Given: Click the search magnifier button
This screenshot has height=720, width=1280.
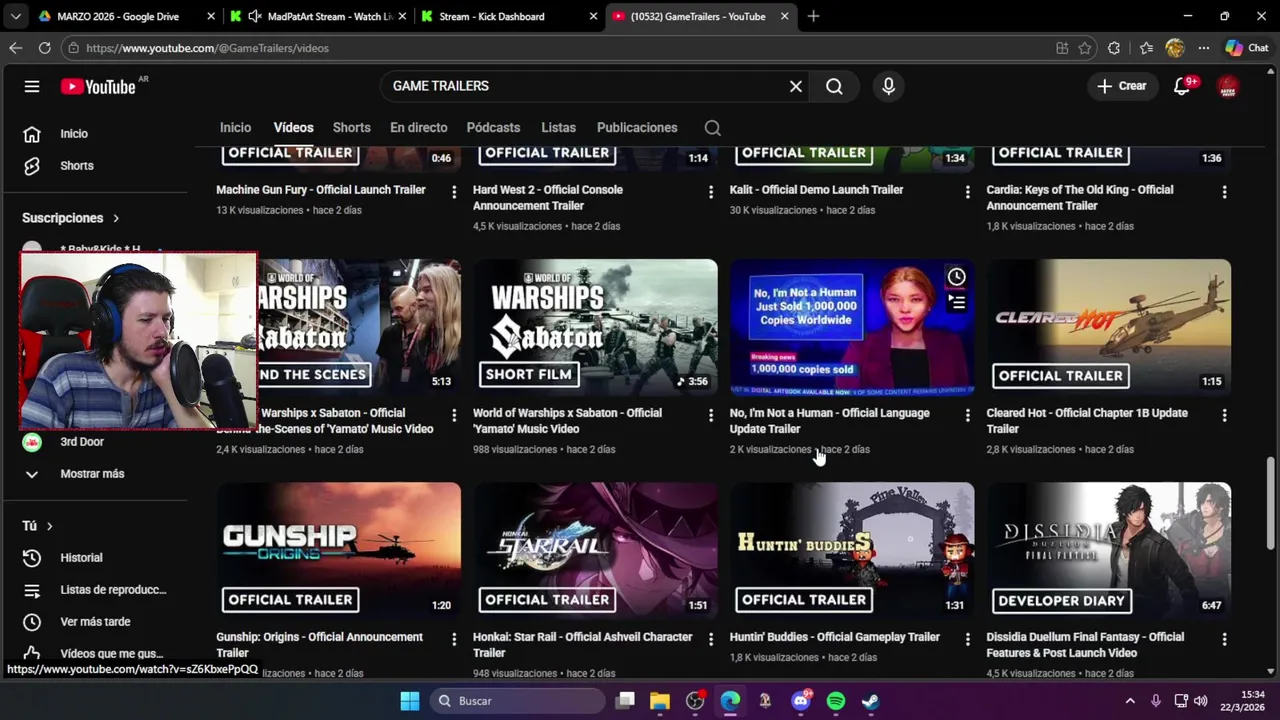Looking at the screenshot, I should tap(834, 87).
